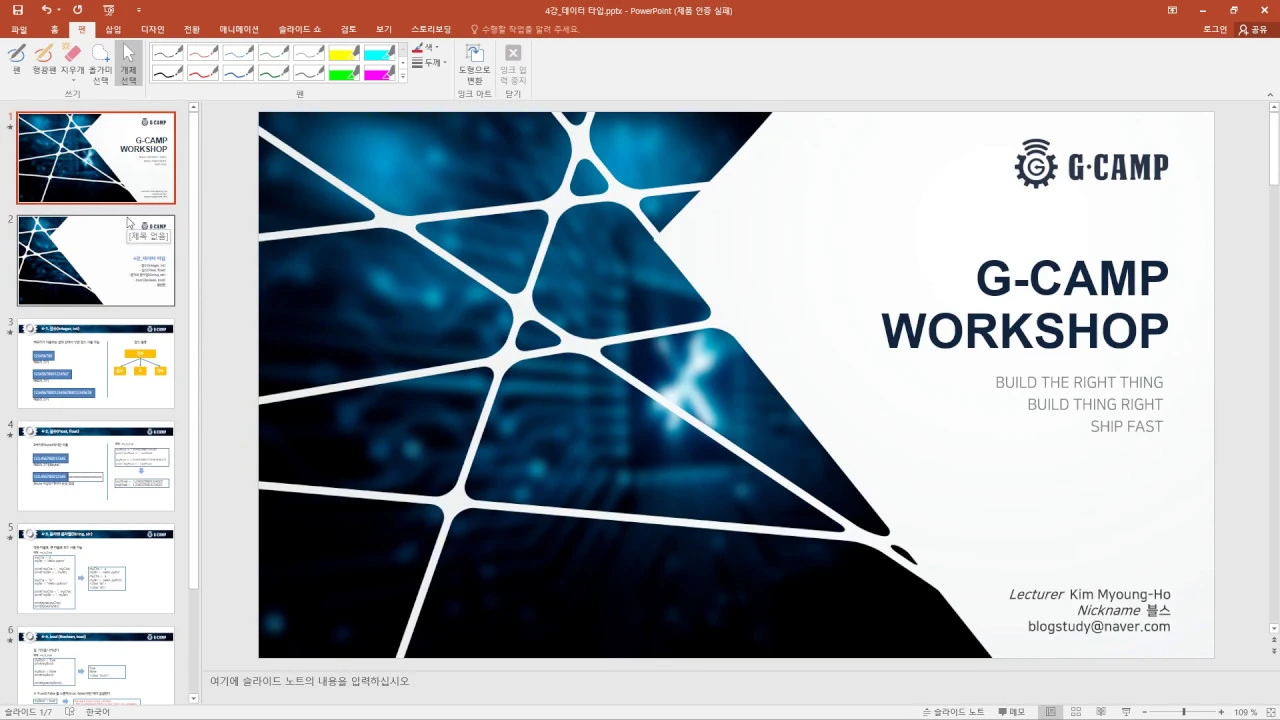Switch to the 디자인 Design tab
This screenshot has width=1280, height=720.
152,30
